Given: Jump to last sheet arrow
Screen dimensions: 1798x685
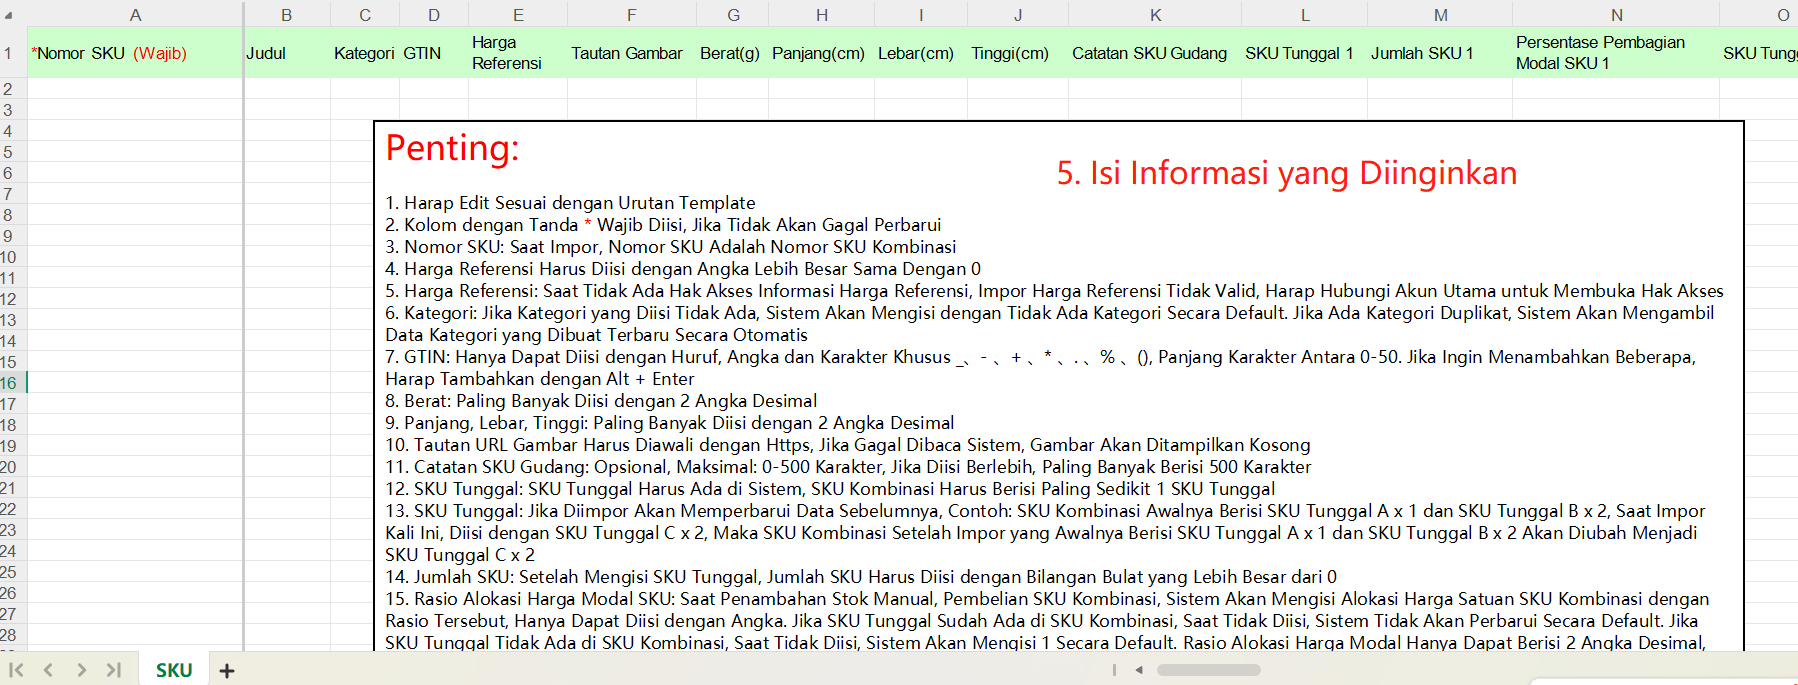Looking at the screenshot, I should click(x=113, y=670).
